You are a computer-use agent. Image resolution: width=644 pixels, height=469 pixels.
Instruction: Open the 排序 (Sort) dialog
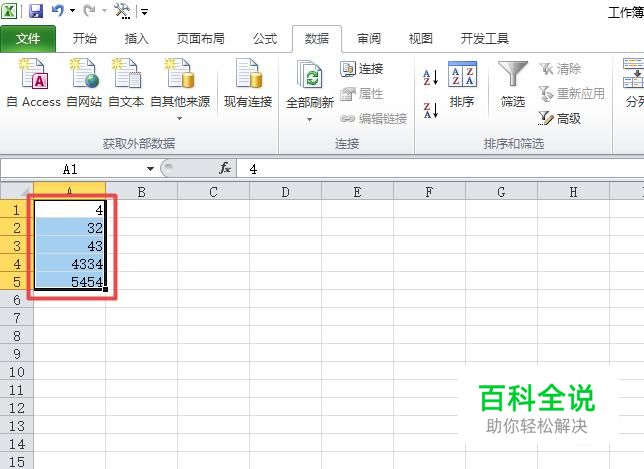[462, 84]
